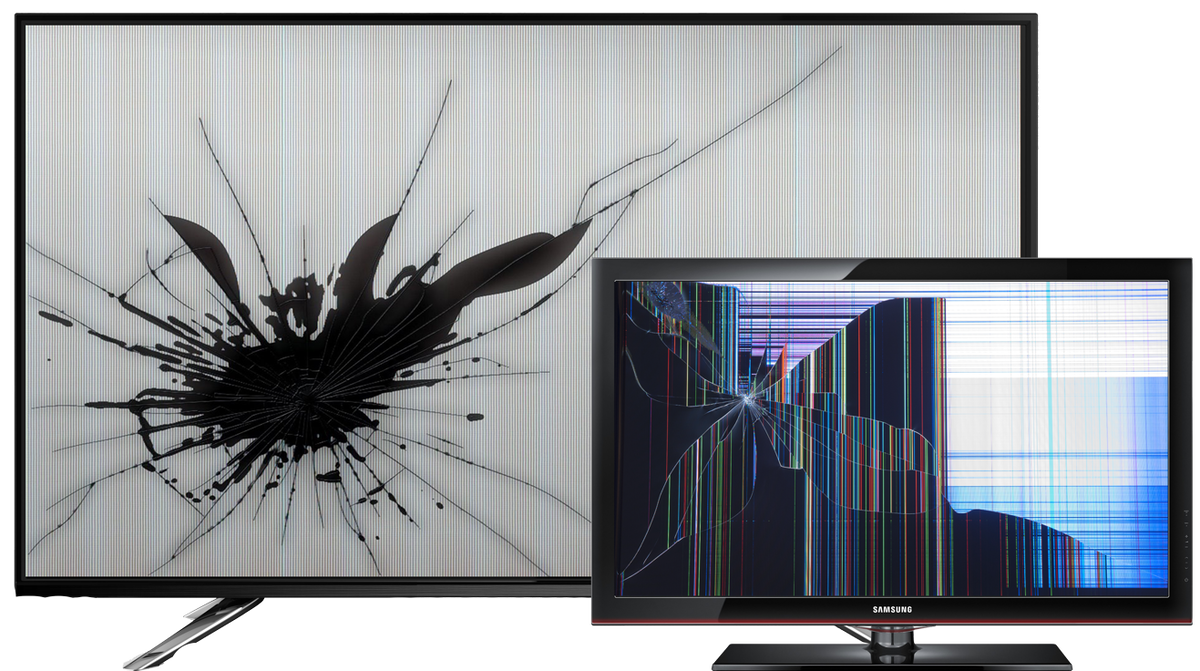Click the SAMSUNG logo on the TV bezel
Screen dimensions: 1200x671
[x=892, y=609]
